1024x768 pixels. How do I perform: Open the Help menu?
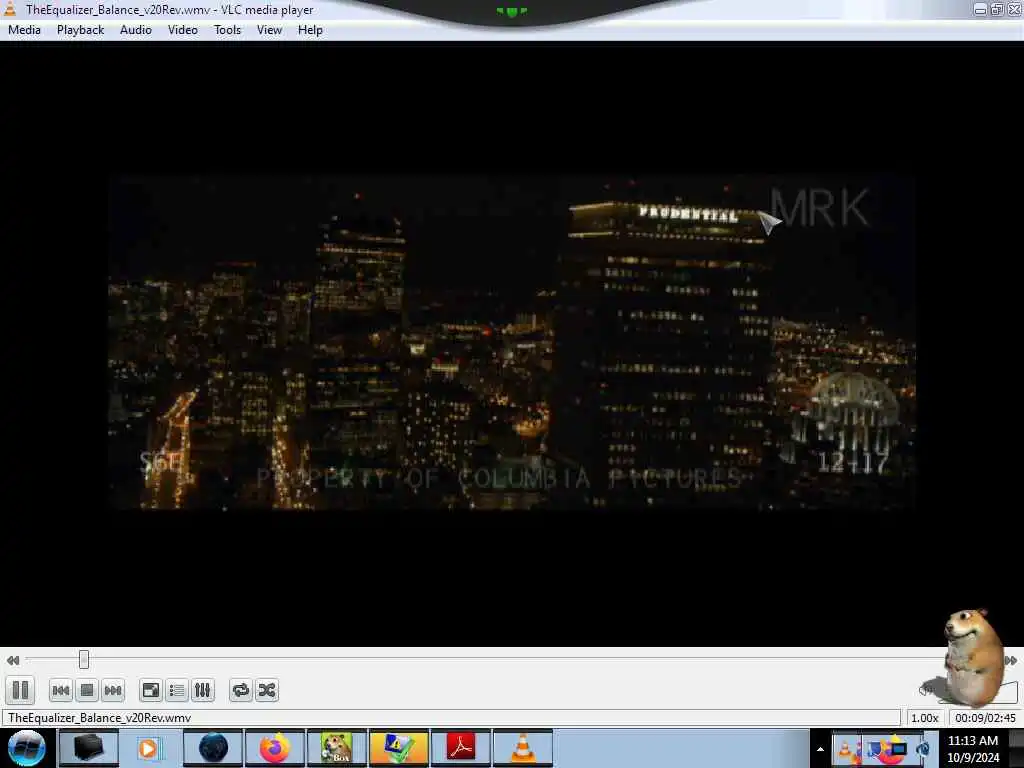310,30
